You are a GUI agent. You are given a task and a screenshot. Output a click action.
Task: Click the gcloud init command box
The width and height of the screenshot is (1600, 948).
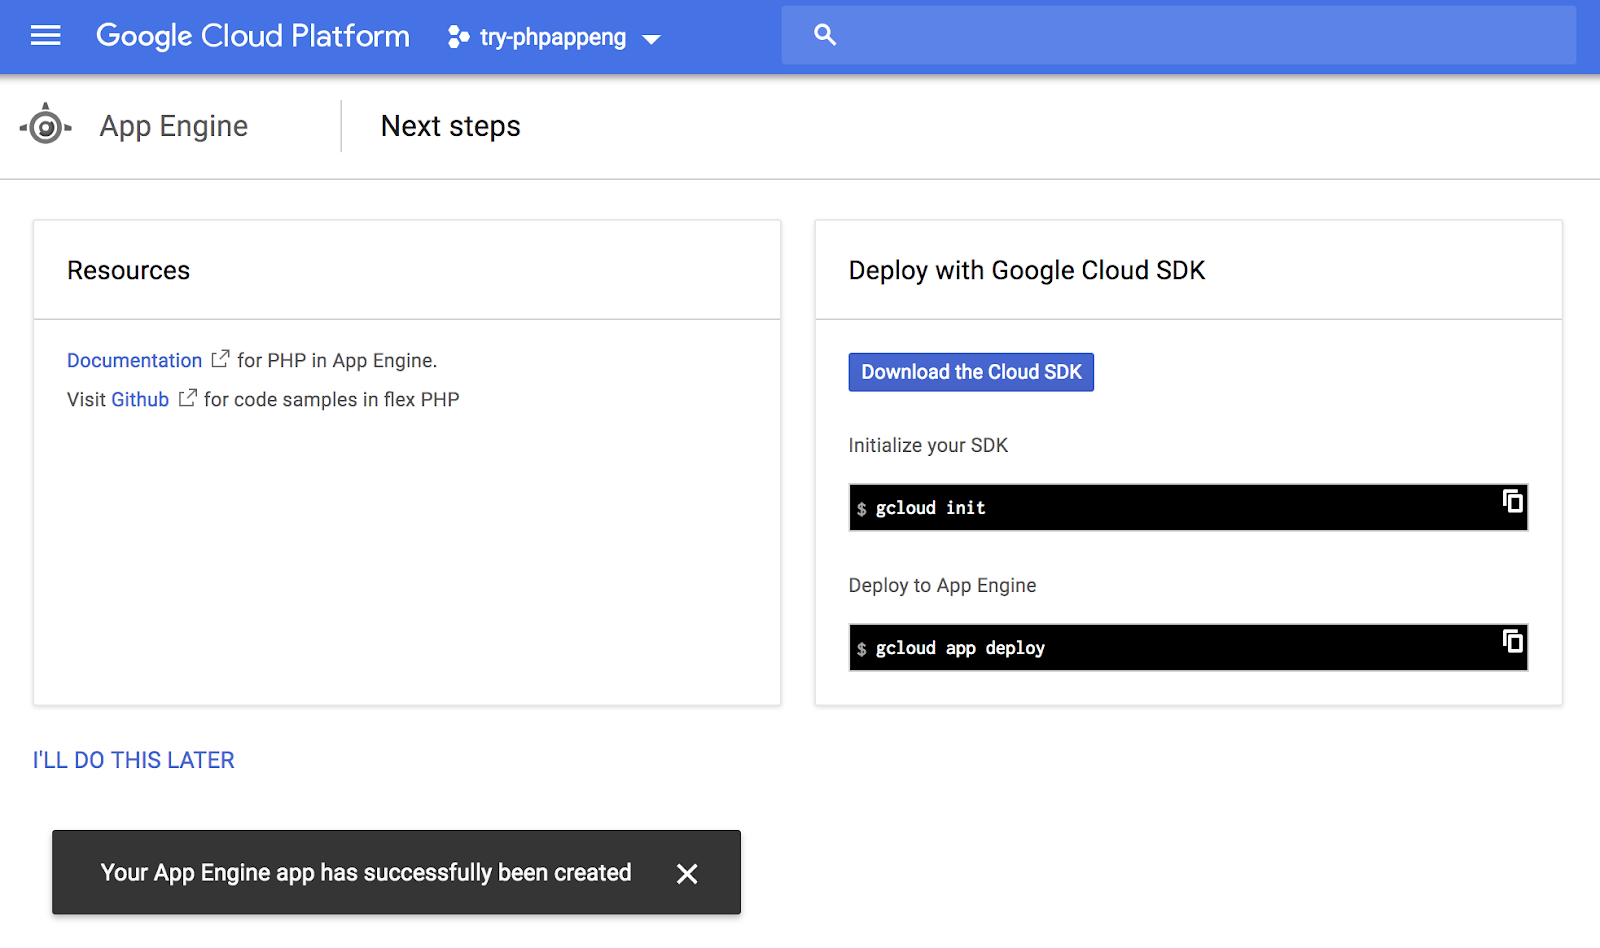(x=1170, y=508)
